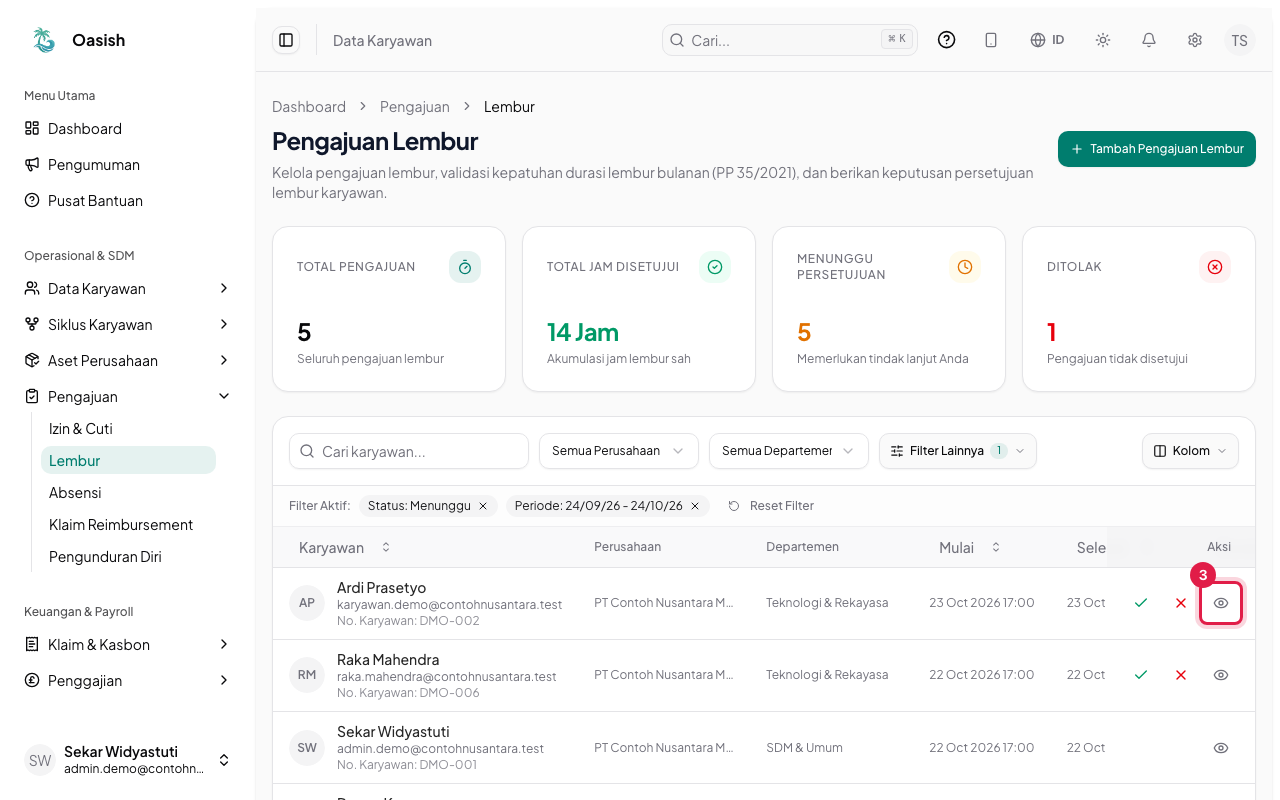The width and height of the screenshot is (1280, 800).
Task: Open notifications bell icon
Action: tap(1149, 40)
